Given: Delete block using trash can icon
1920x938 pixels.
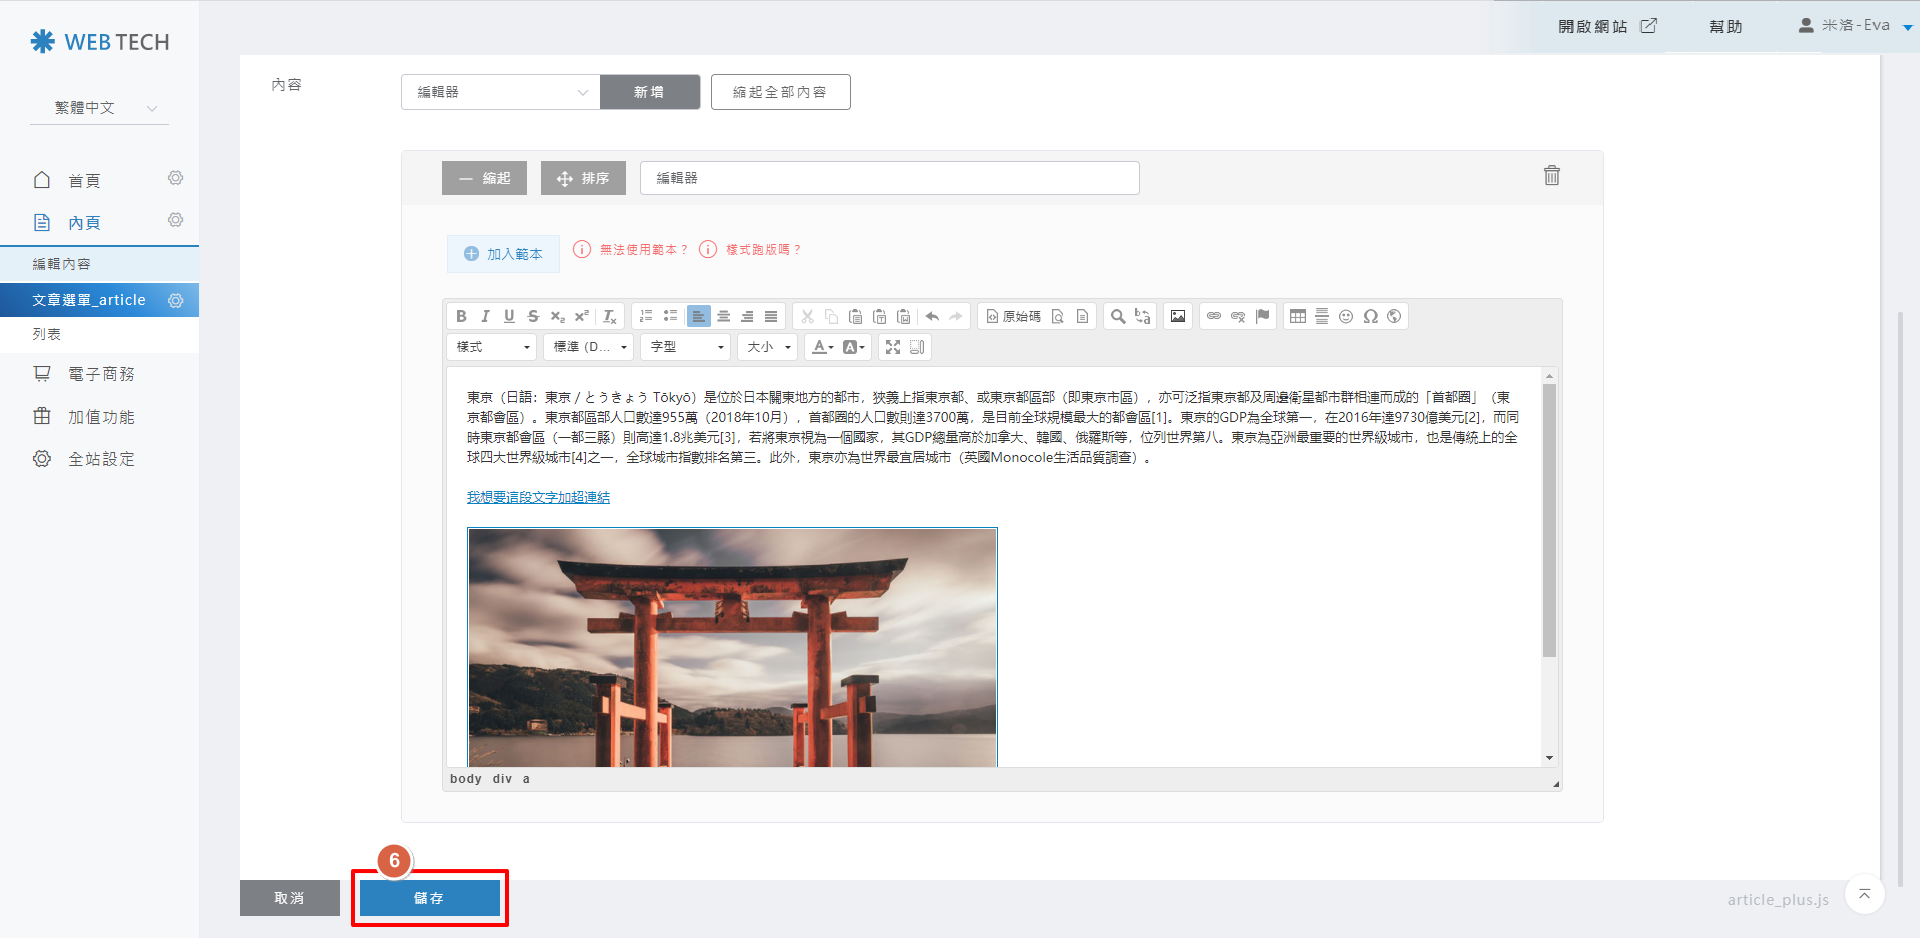Looking at the screenshot, I should (1551, 176).
